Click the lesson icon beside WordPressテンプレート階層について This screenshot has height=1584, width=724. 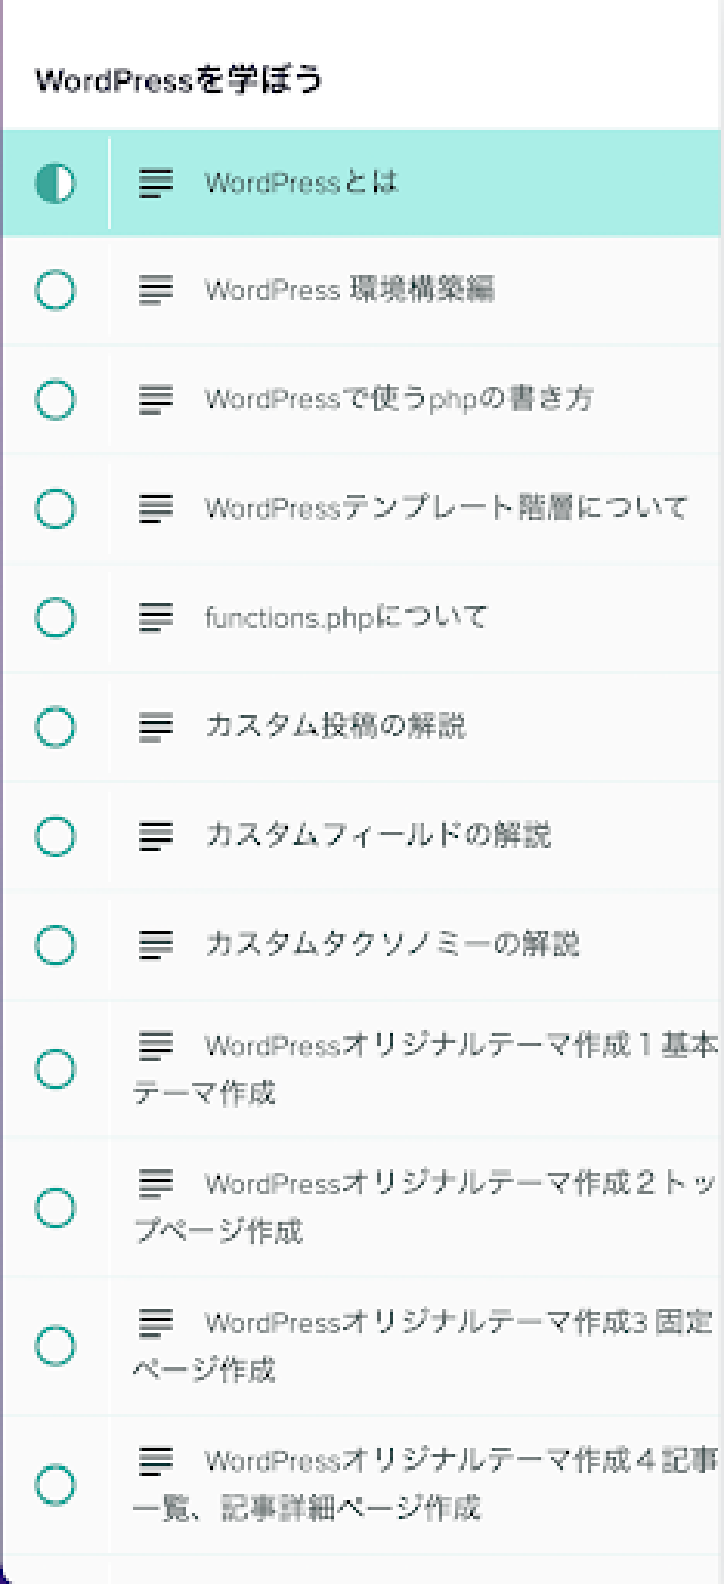155,508
